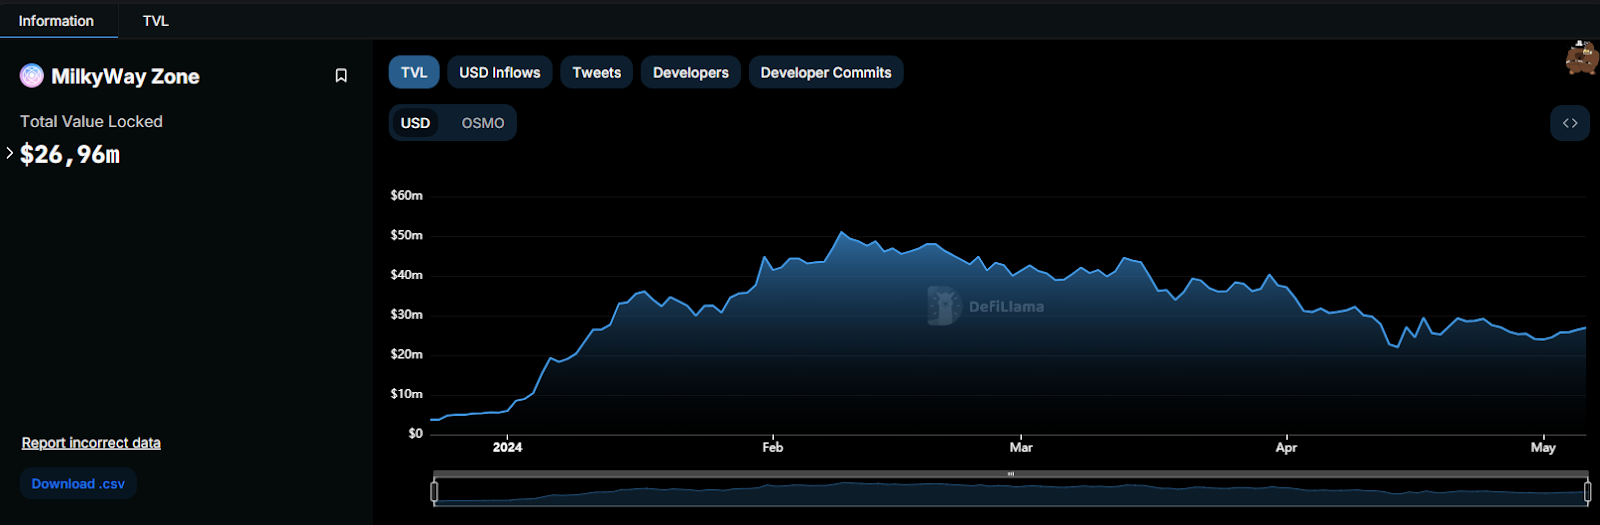The height and width of the screenshot is (525, 1600).
Task: Switch to the Information tab
Action: click(56, 21)
